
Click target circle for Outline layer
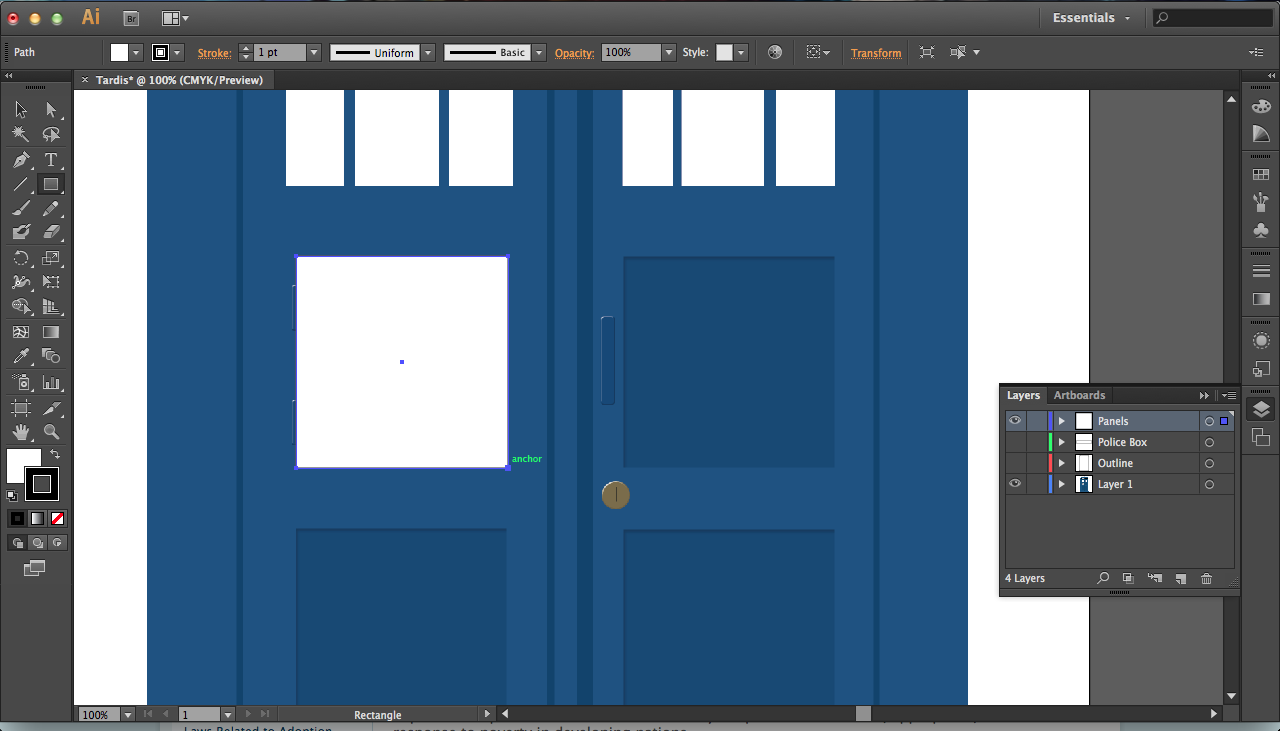(1209, 463)
